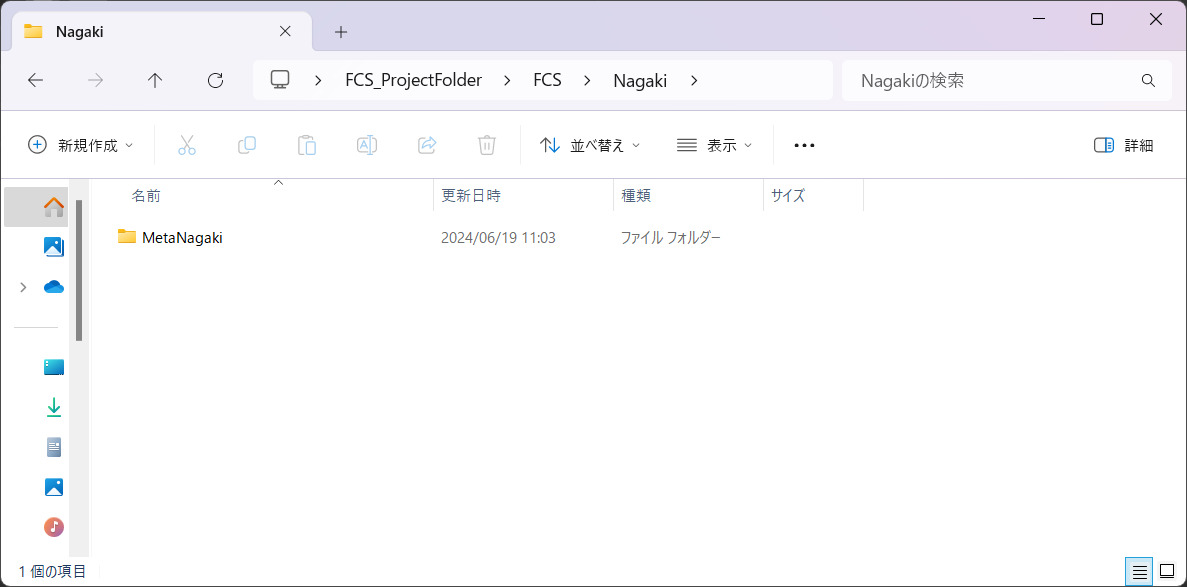Open the Music folder sidebar icon

click(54, 526)
